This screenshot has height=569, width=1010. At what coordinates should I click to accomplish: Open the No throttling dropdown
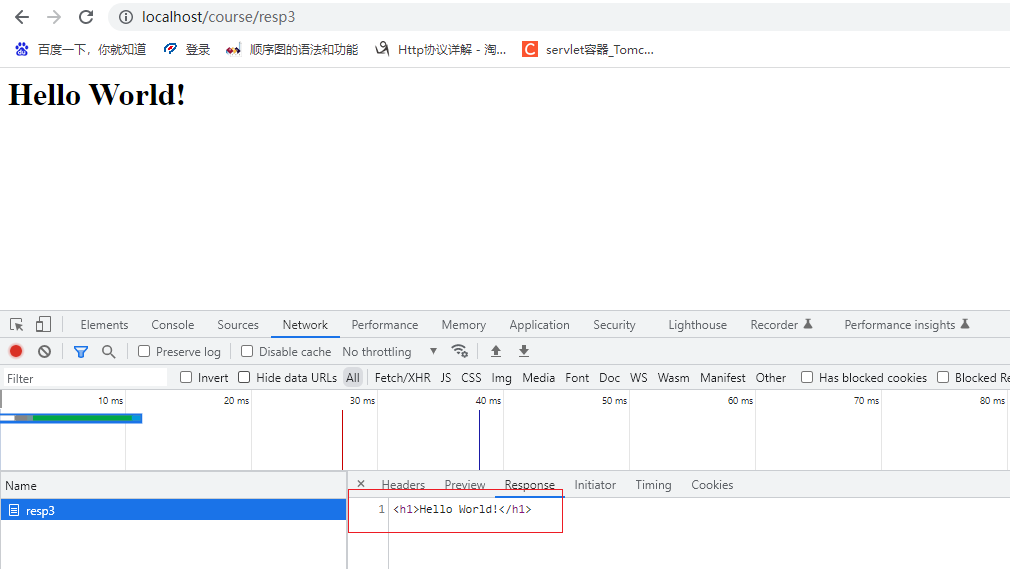(x=389, y=352)
